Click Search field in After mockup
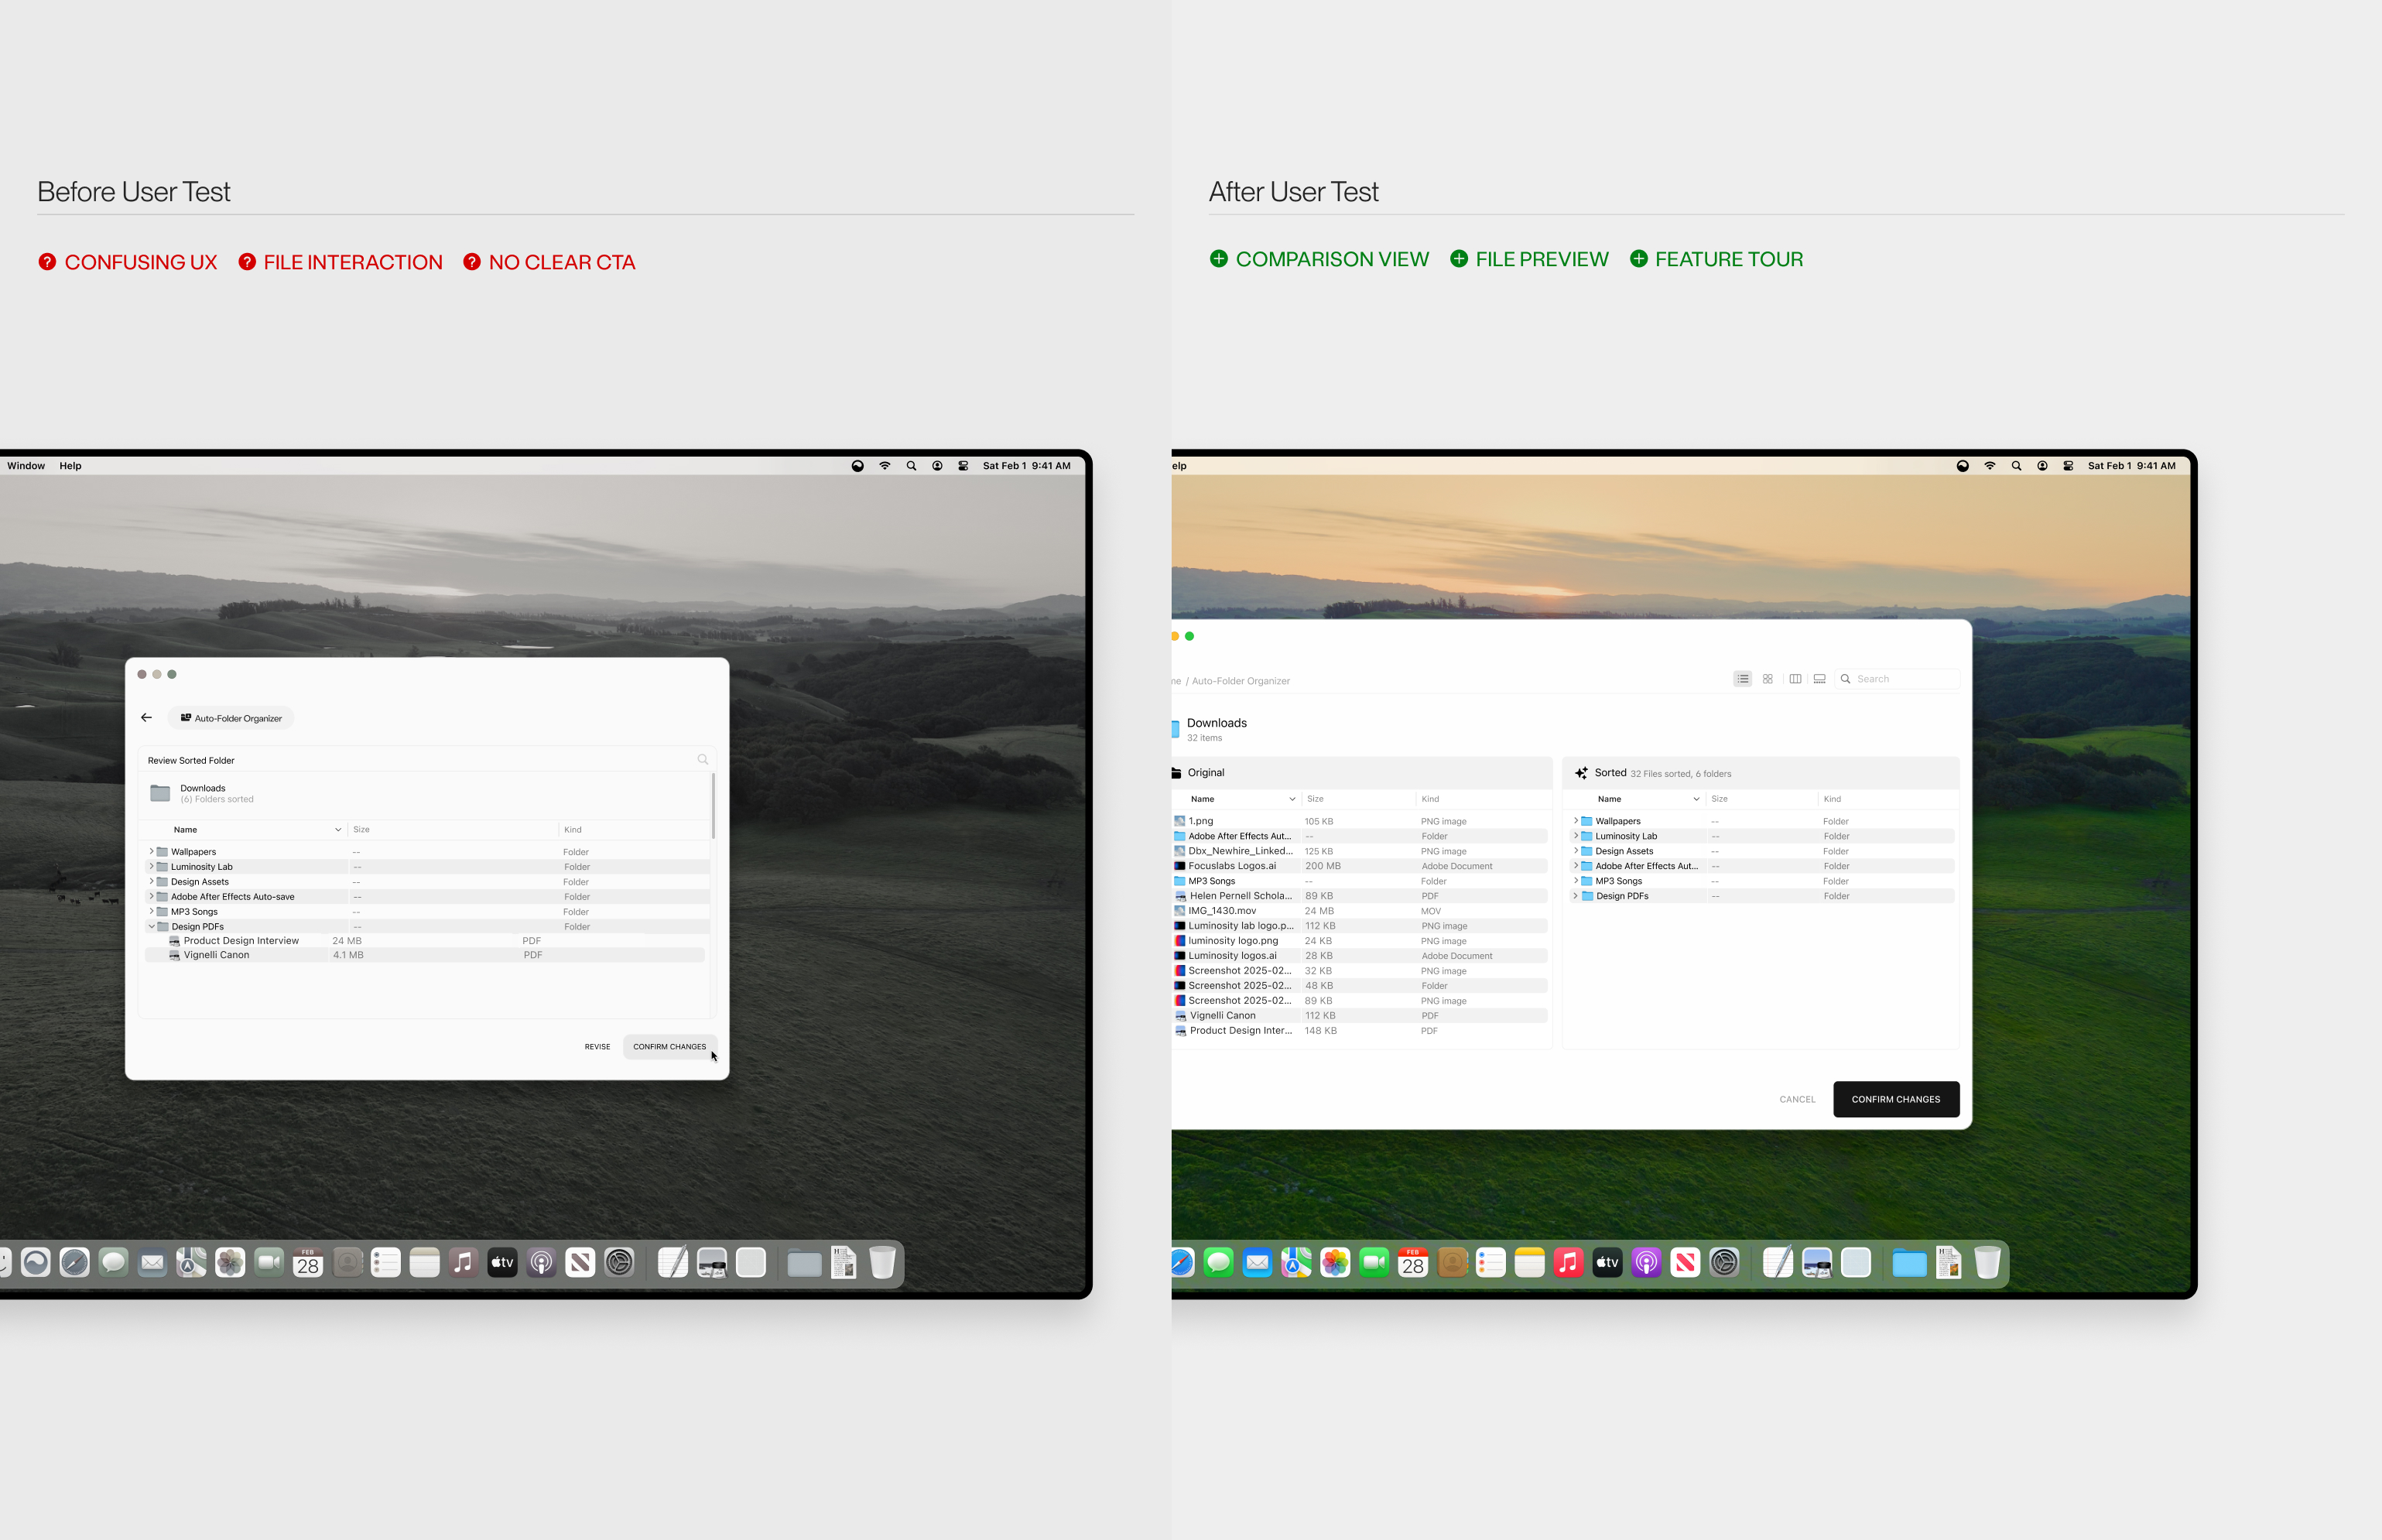The height and width of the screenshot is (1540, 2382). coord(1897,679)
